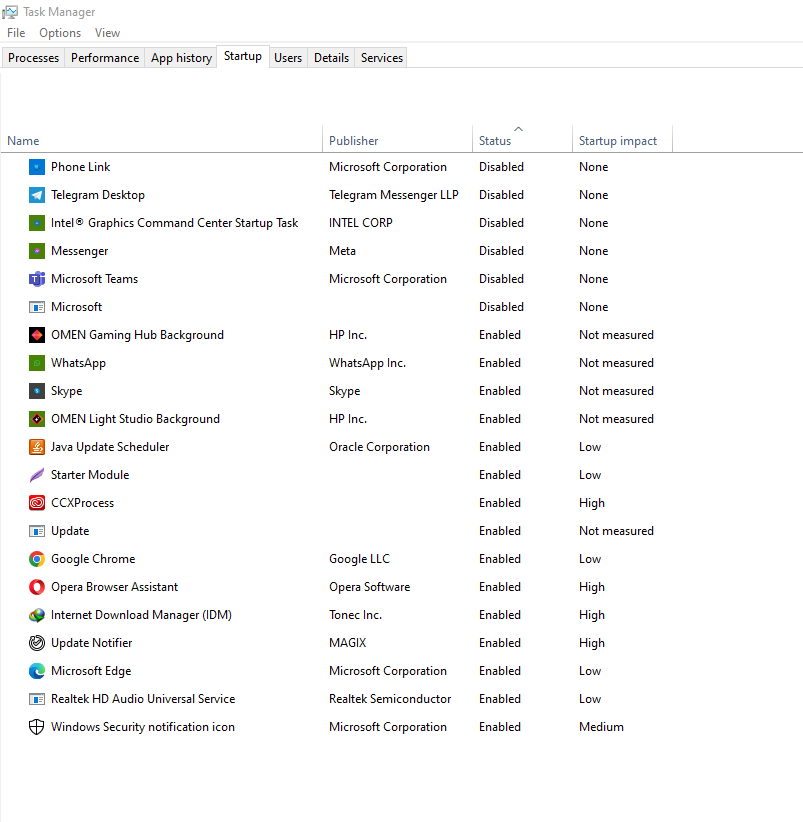Select the OMEN Gaming Hub Background name
Image resolution: width=803 pixels, height=822 pixels.
tap(137, 335)
